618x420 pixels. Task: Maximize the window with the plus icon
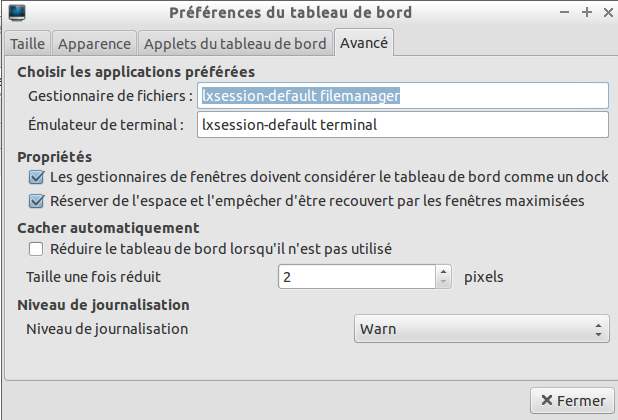pos(586,12)
